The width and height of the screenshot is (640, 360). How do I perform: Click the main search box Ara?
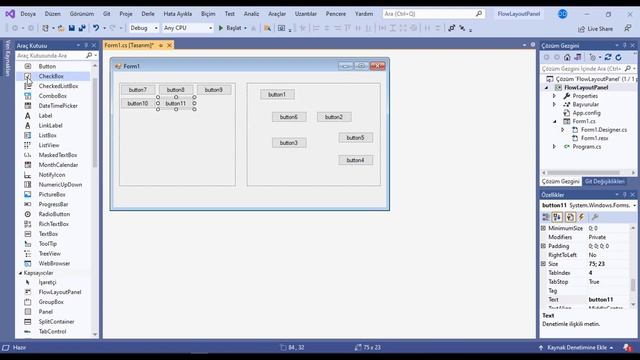[x=433, y=14]
